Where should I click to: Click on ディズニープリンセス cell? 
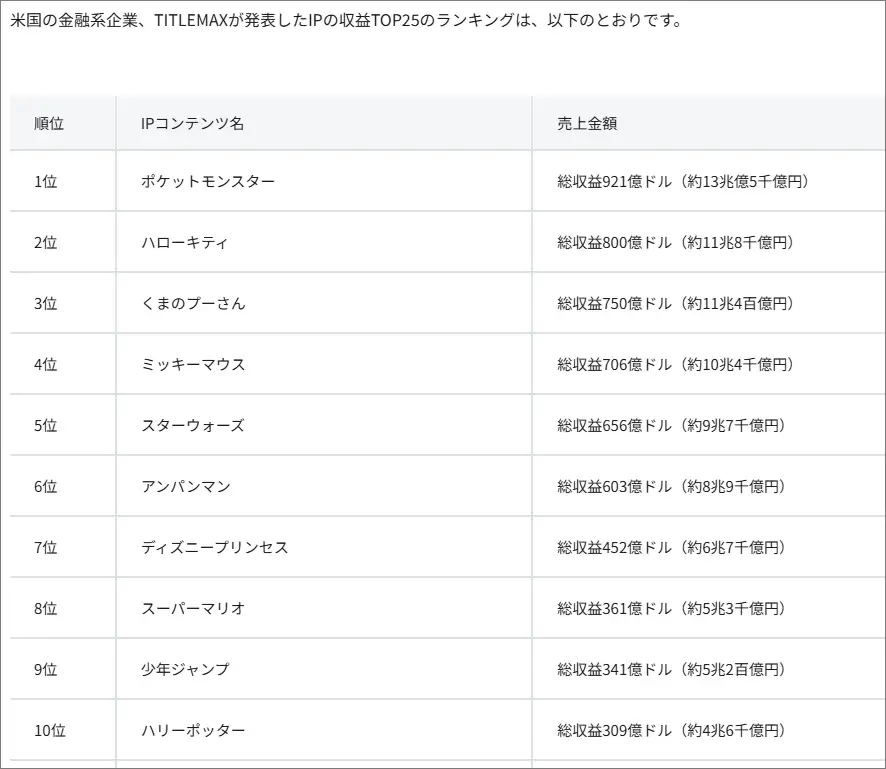click(x=215, y=547)
